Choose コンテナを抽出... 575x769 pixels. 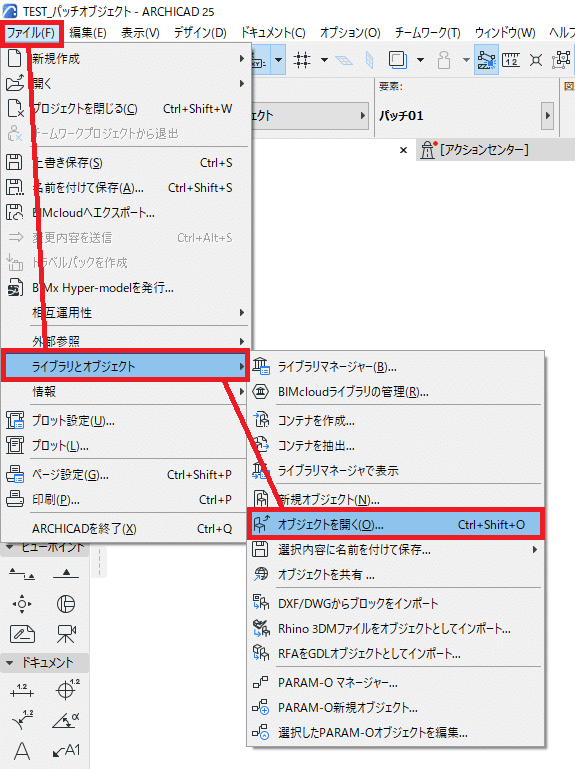[395, 446]
